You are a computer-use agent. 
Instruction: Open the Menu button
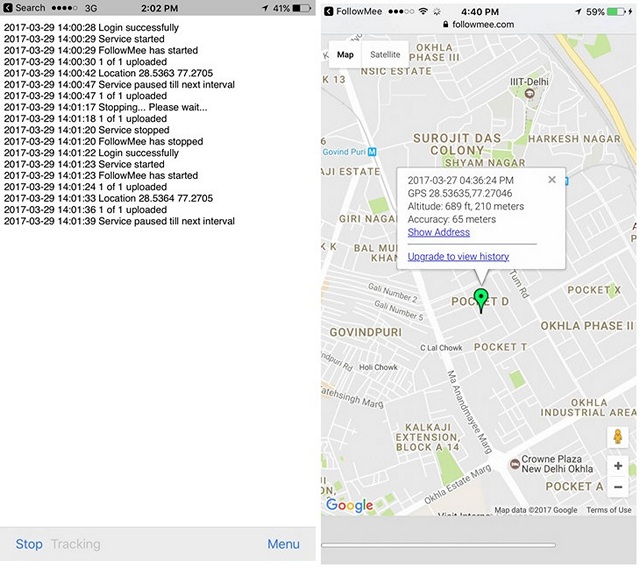(283, 544)
